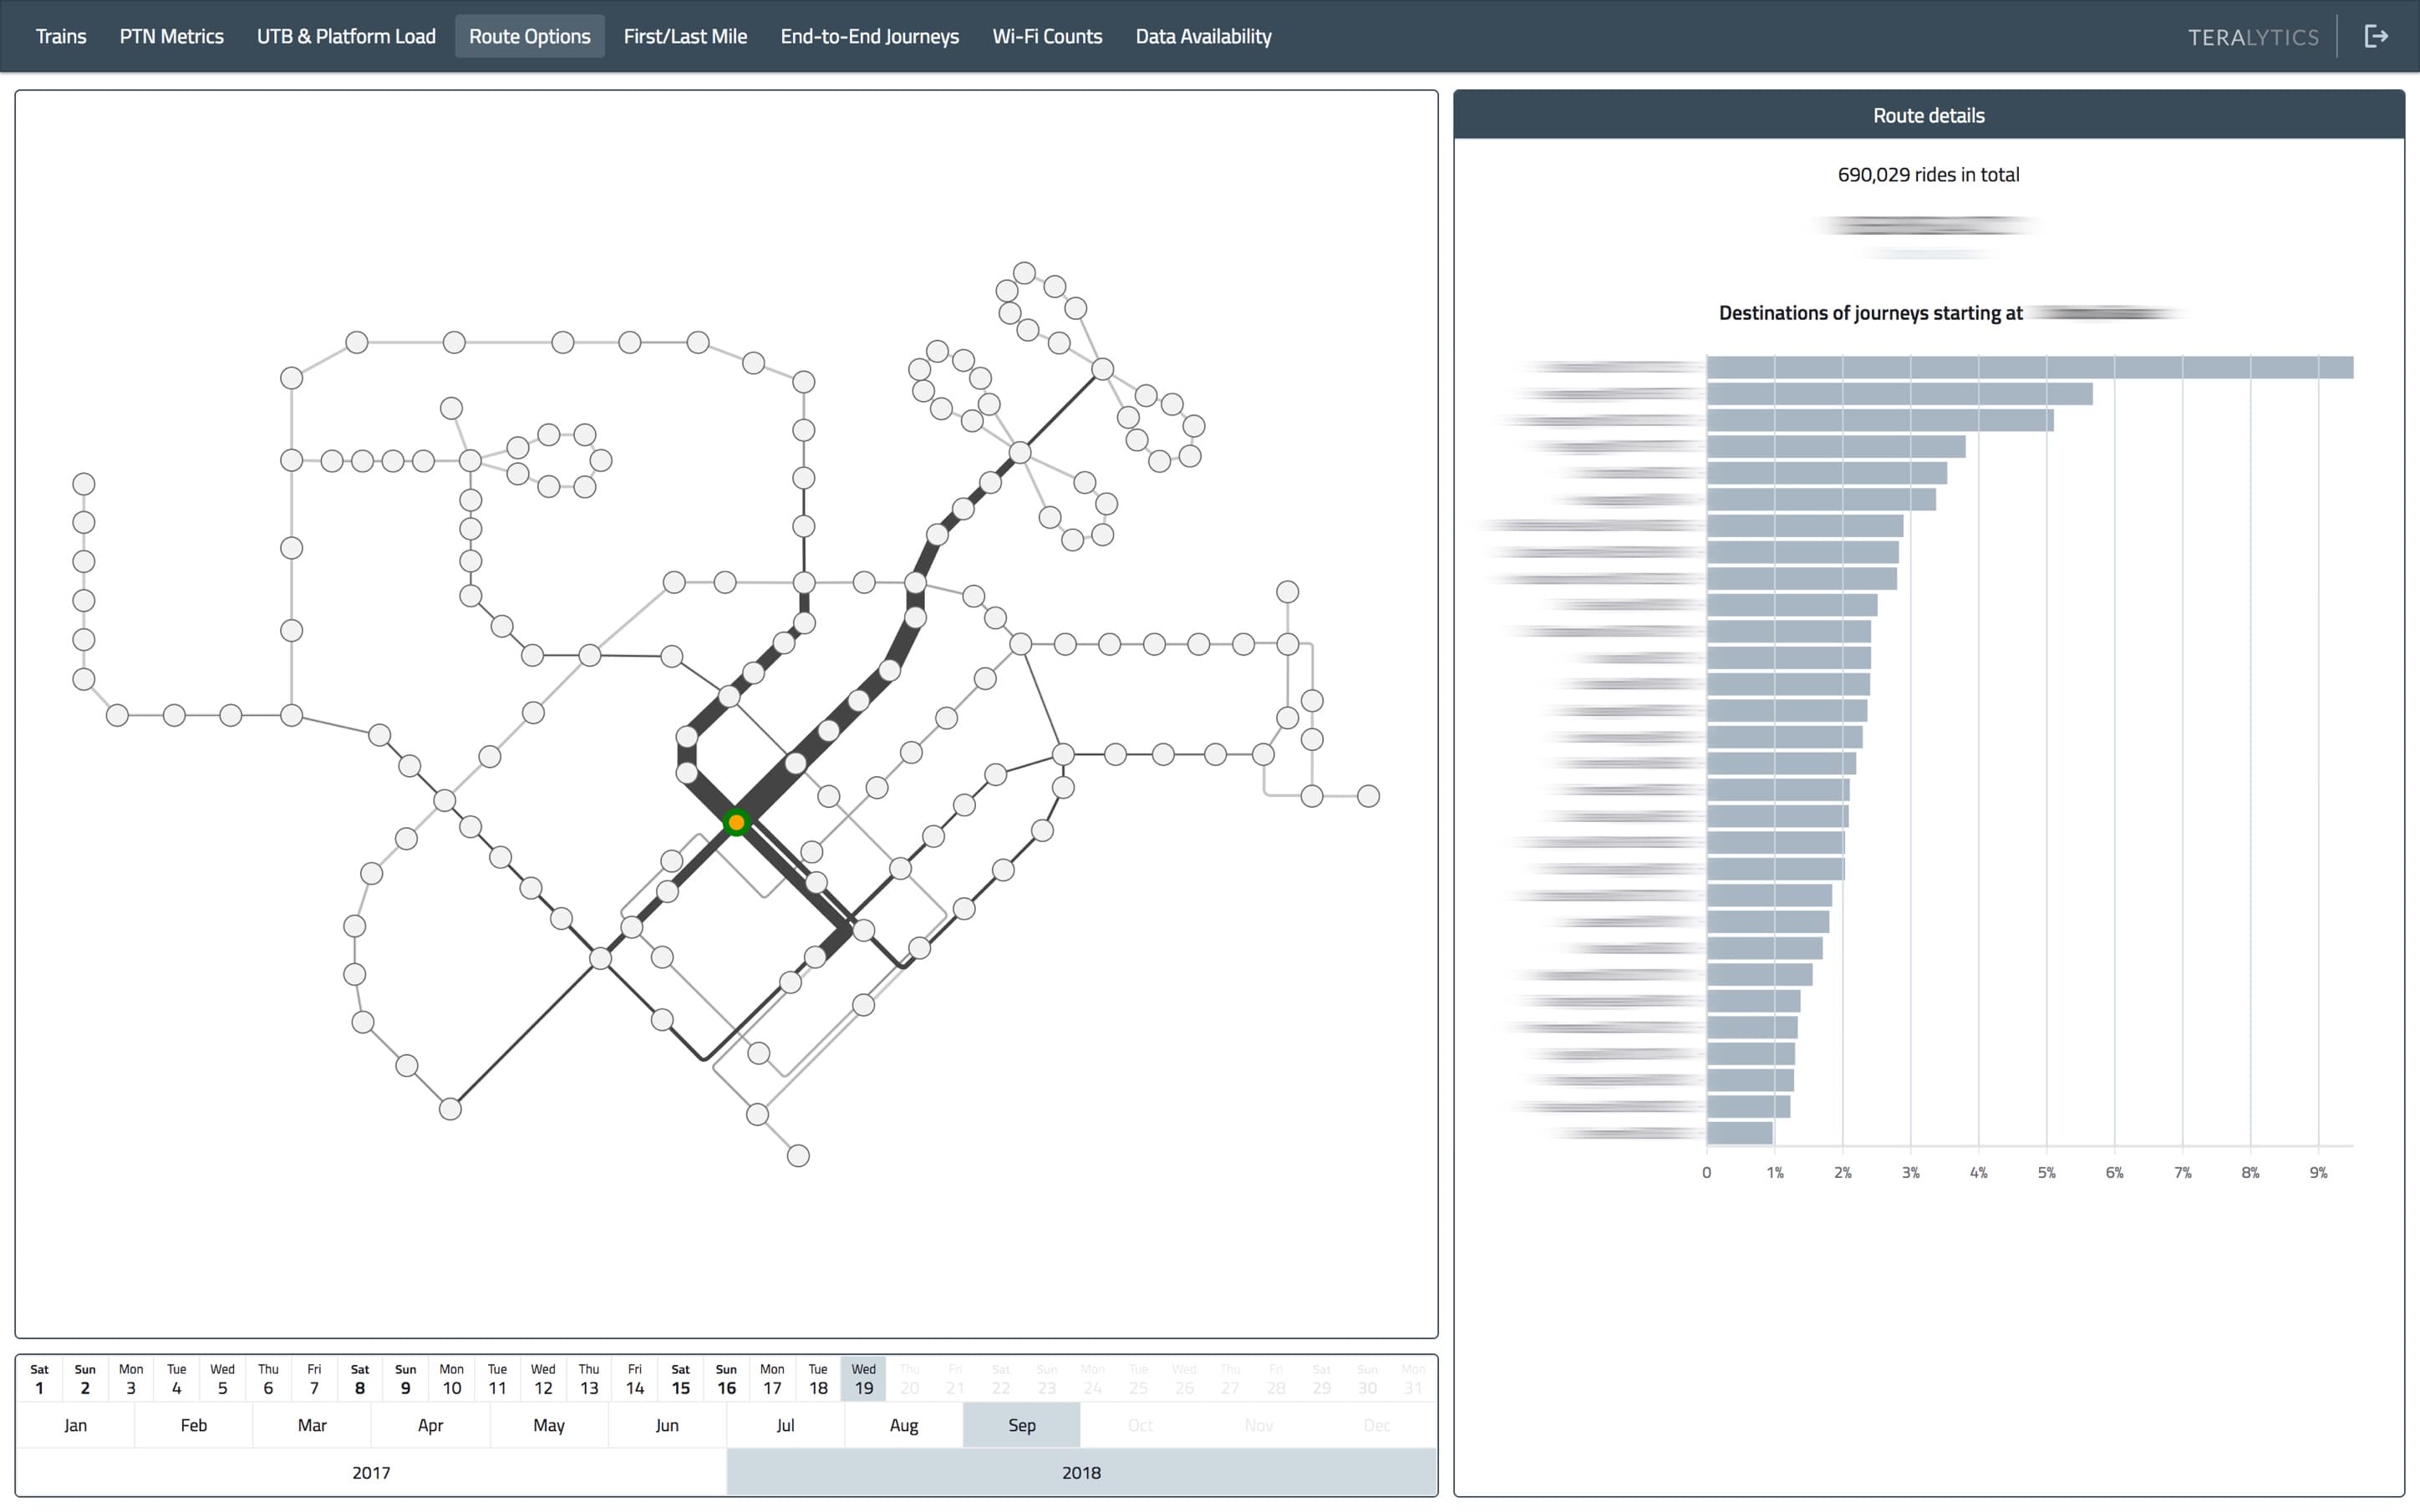Click the longest top destination bar
Viewport: 2420px width, 1512px height.
[x=2029, y=367]
